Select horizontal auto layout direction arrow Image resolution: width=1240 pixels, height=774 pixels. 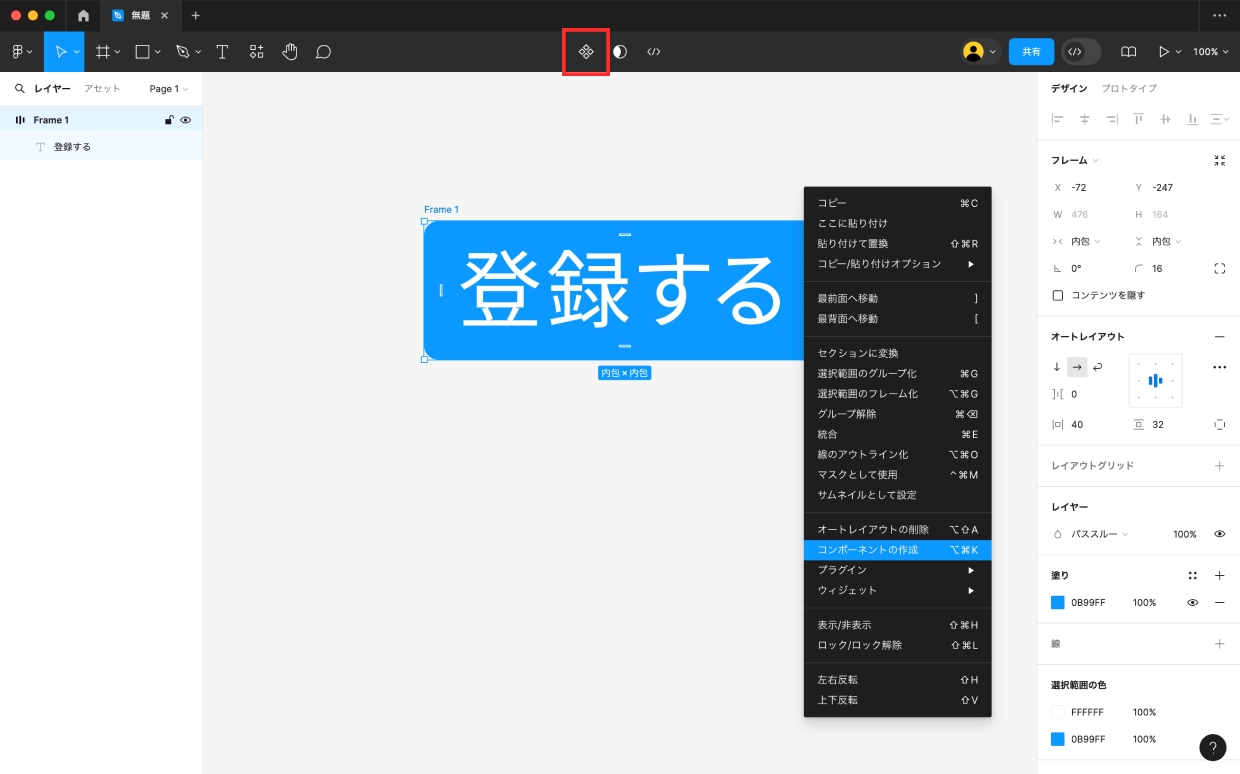(x=1077, y=367)
